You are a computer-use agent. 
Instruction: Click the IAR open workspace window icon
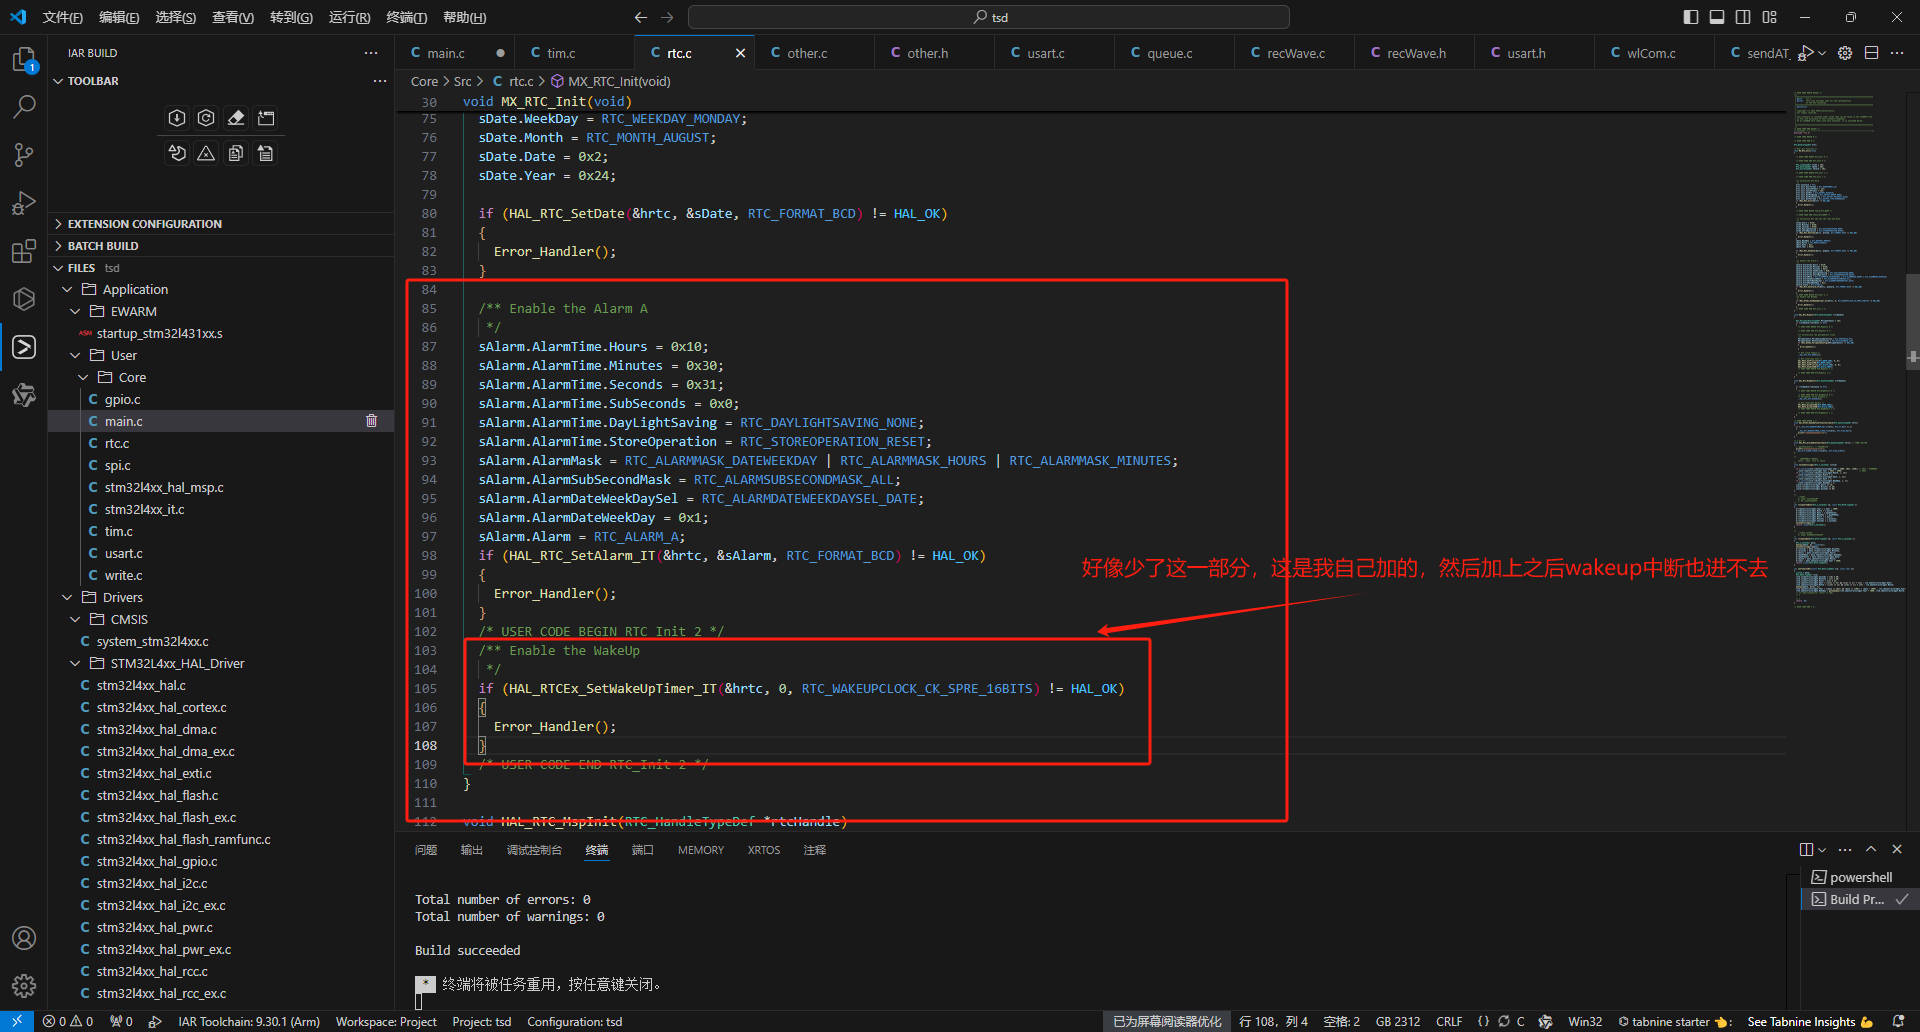pos(266,118)
